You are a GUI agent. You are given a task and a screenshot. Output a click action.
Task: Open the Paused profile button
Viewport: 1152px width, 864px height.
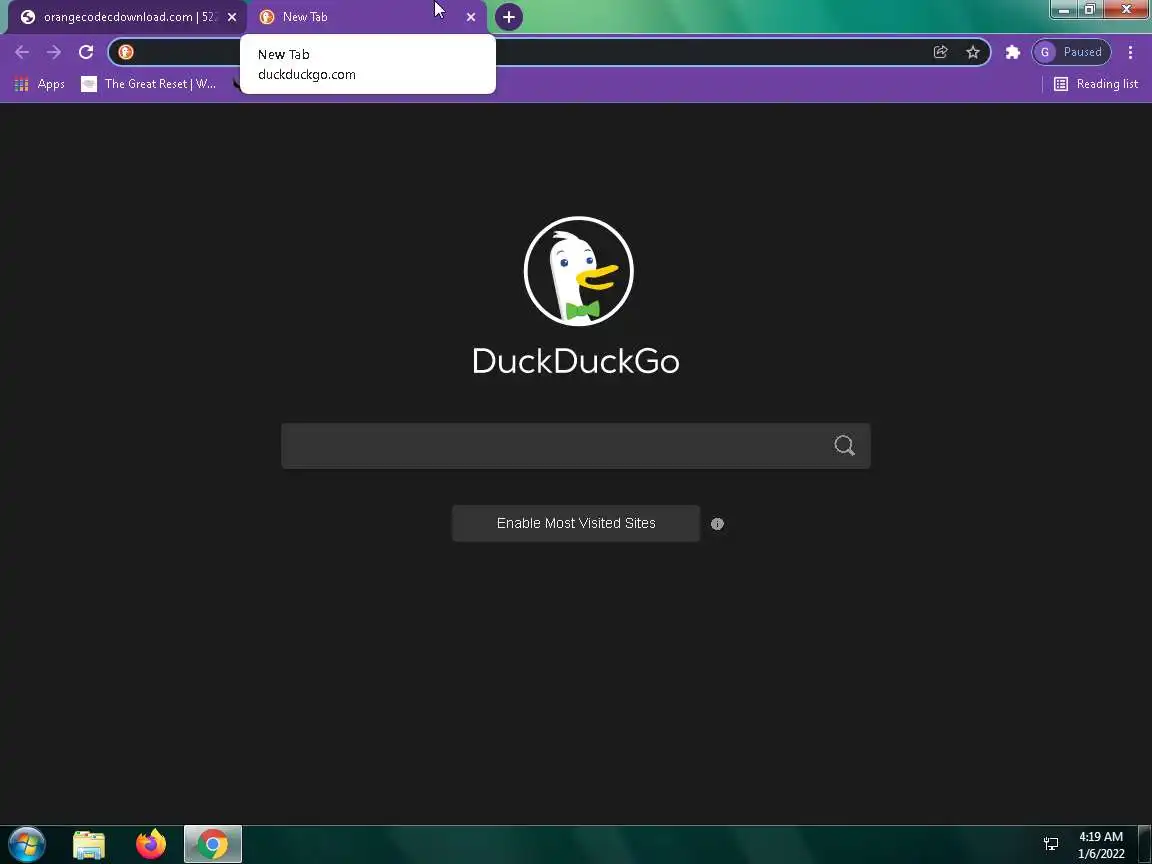click(1071, 52)
